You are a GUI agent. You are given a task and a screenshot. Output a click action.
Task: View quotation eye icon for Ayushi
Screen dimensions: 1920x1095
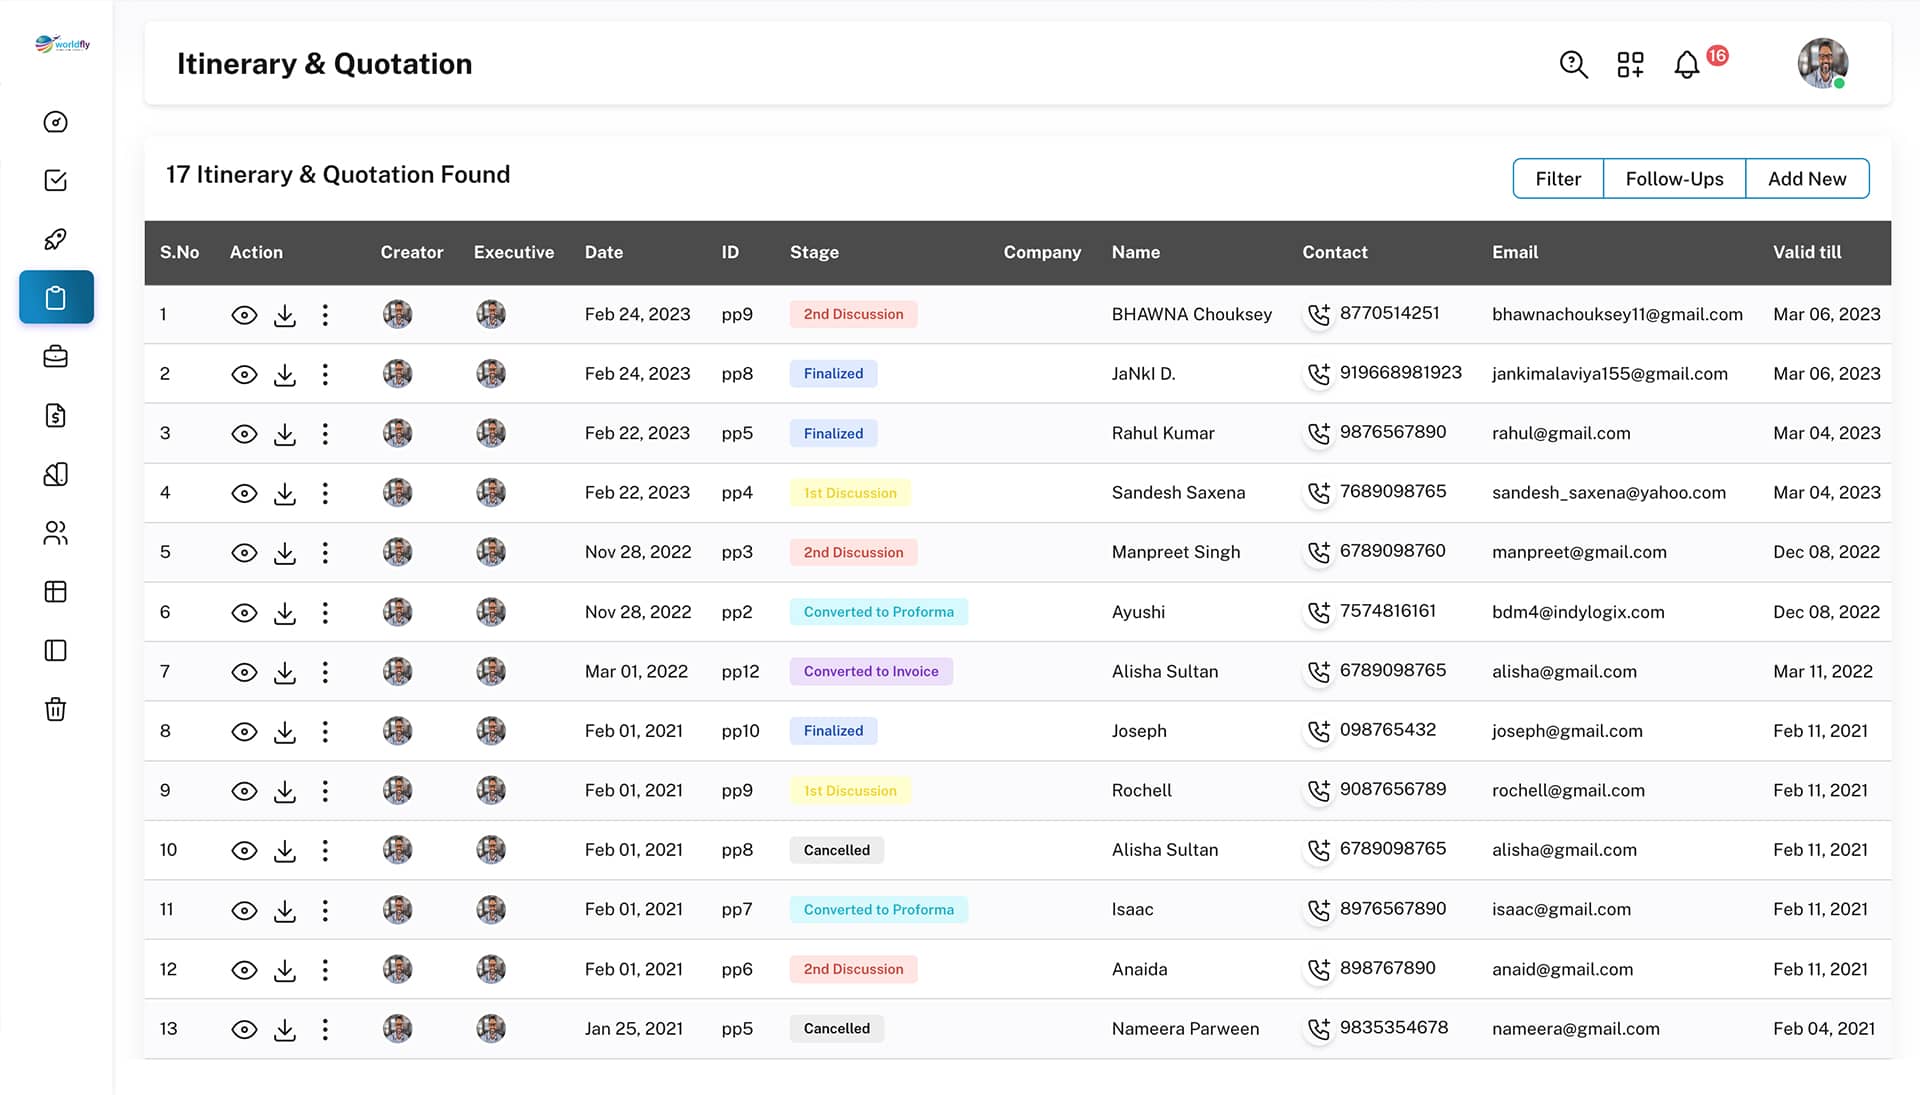pos(244,613)
